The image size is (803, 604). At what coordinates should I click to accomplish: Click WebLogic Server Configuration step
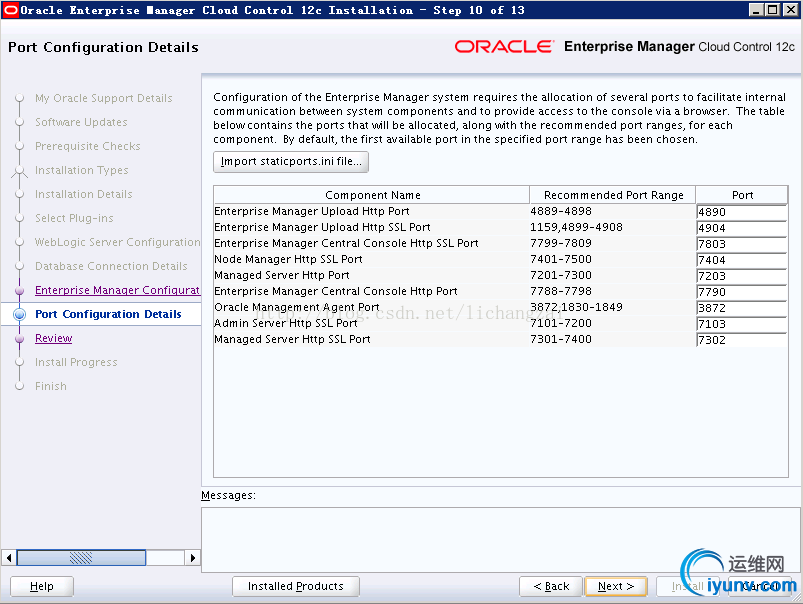117,242
